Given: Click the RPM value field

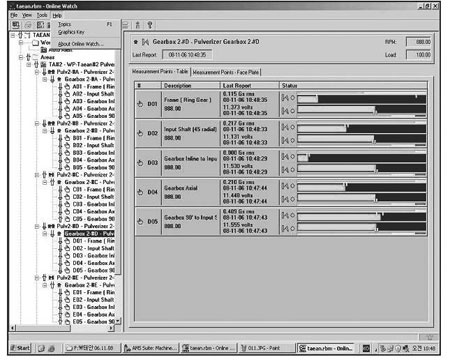Looking at the screenshot, I should (419, 42).
